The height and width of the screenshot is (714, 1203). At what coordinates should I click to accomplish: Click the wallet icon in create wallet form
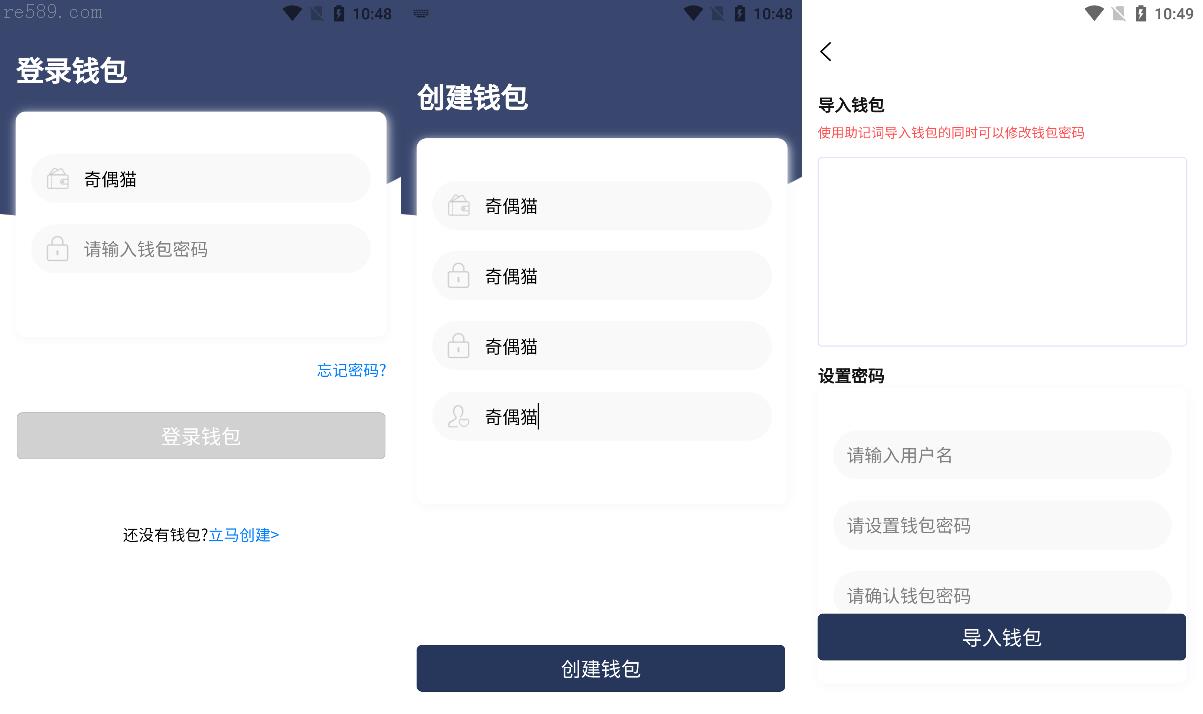[459, 206]
